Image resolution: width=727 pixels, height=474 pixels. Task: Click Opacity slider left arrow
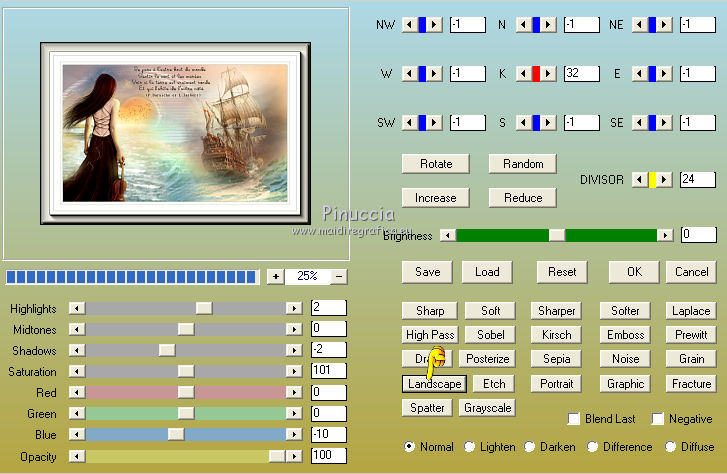[x=77, y=456]
